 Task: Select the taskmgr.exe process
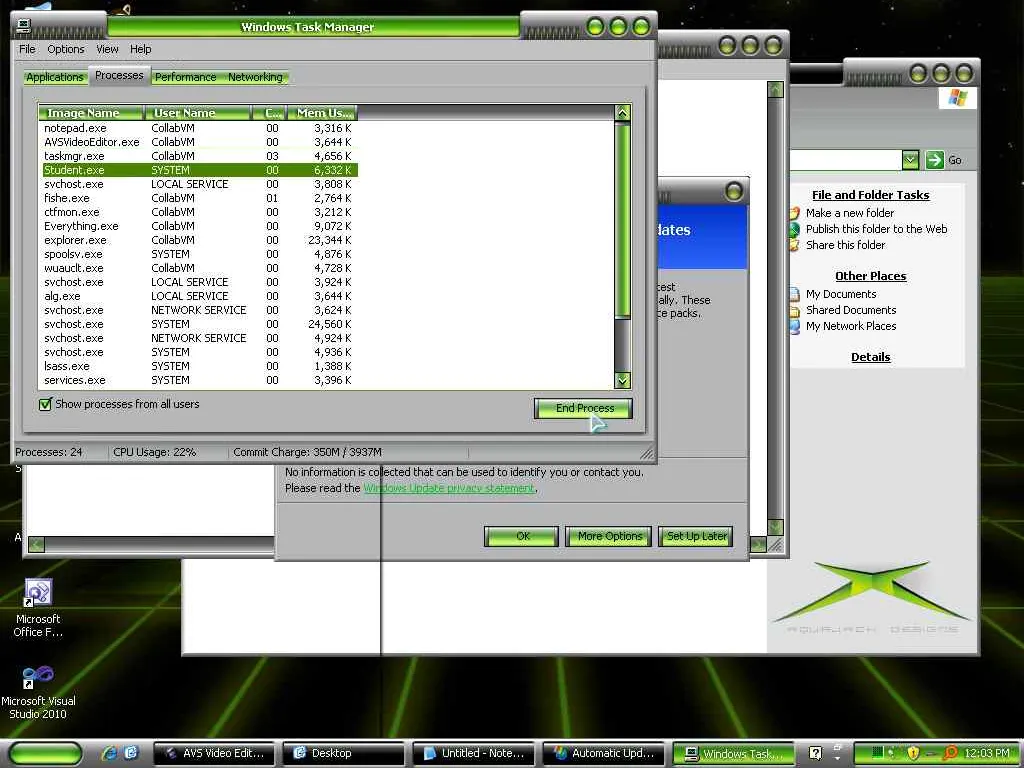[x=199, y=156]
